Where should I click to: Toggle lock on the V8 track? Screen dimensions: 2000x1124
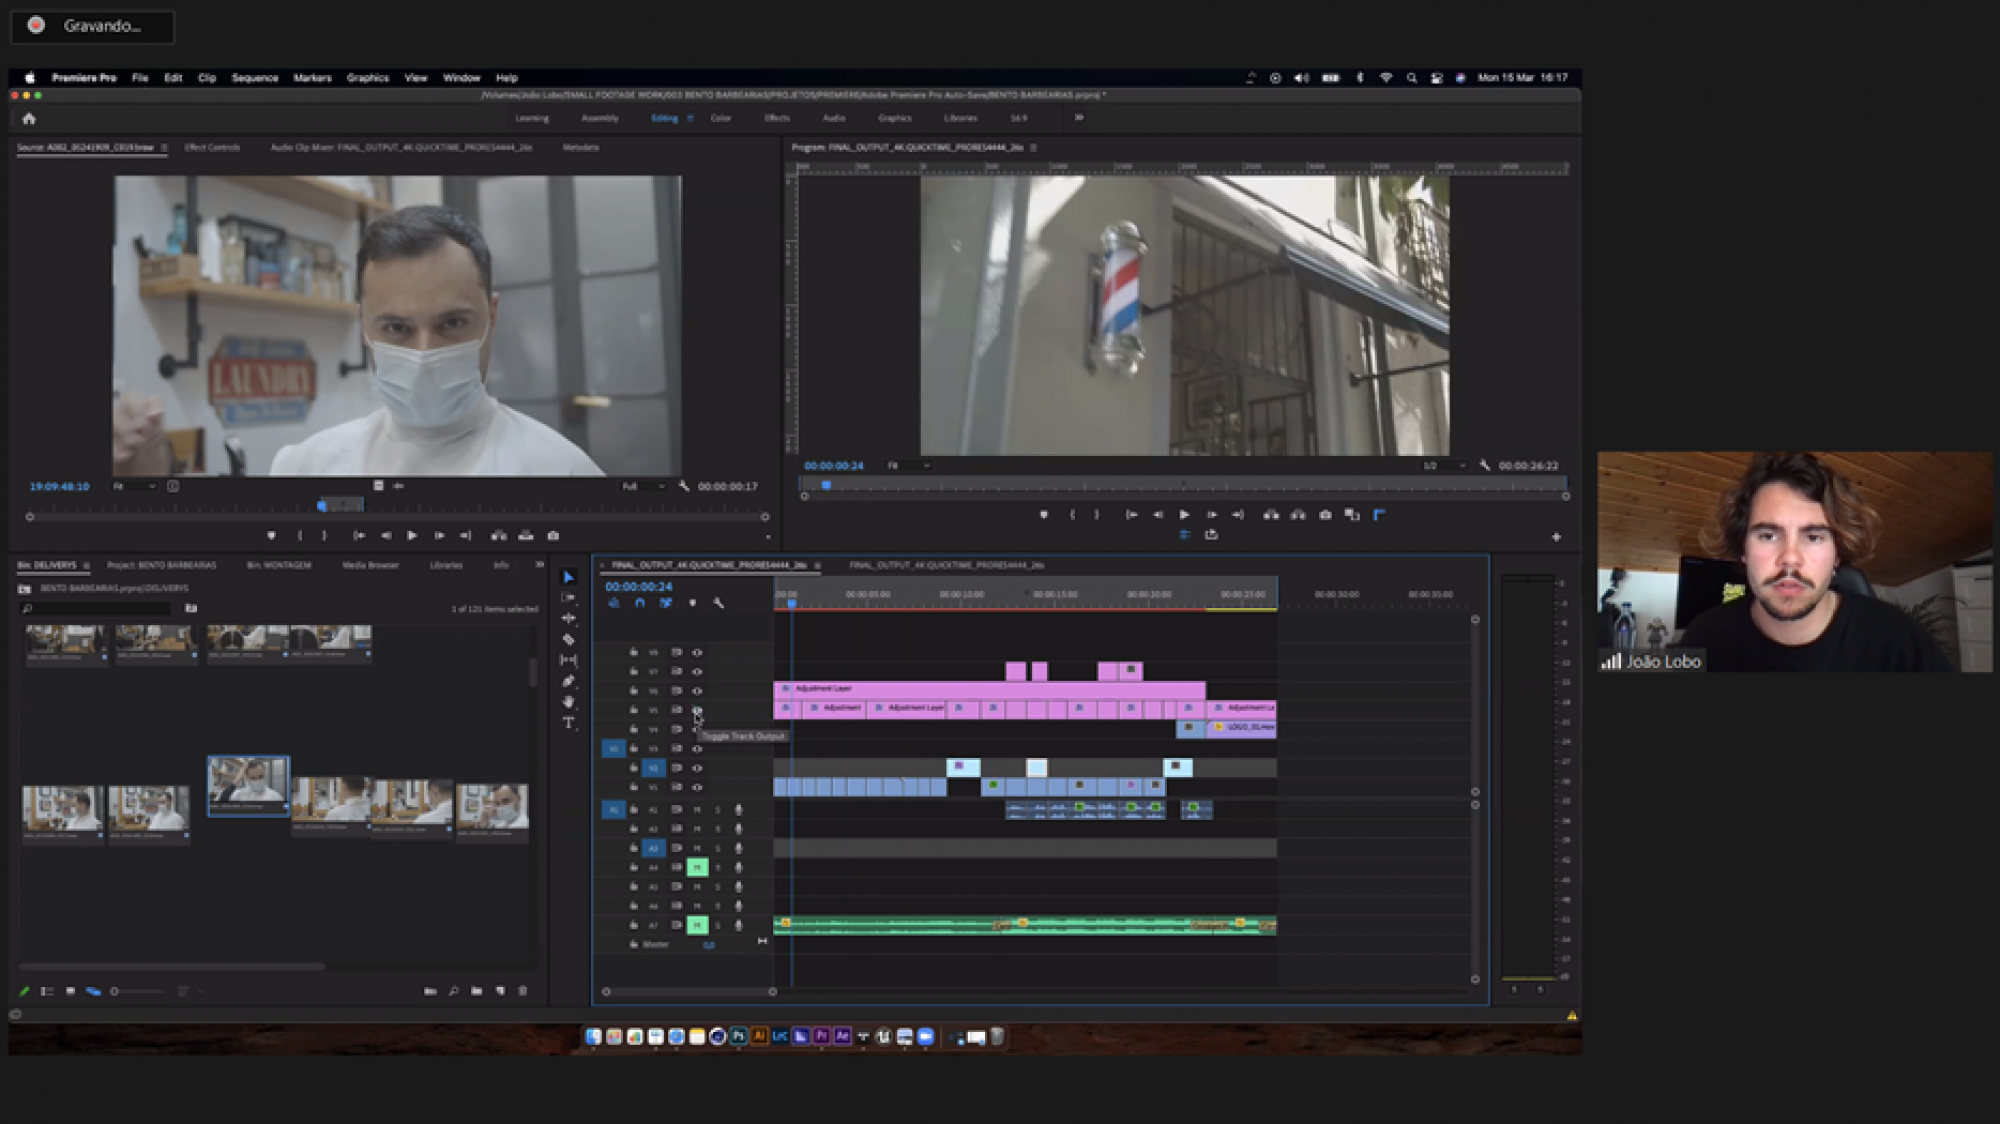coord(633,652)
